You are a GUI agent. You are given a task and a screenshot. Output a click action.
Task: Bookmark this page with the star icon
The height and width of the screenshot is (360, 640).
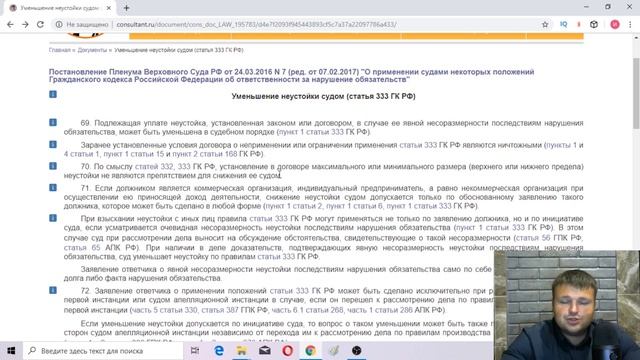tap(545, 24)
